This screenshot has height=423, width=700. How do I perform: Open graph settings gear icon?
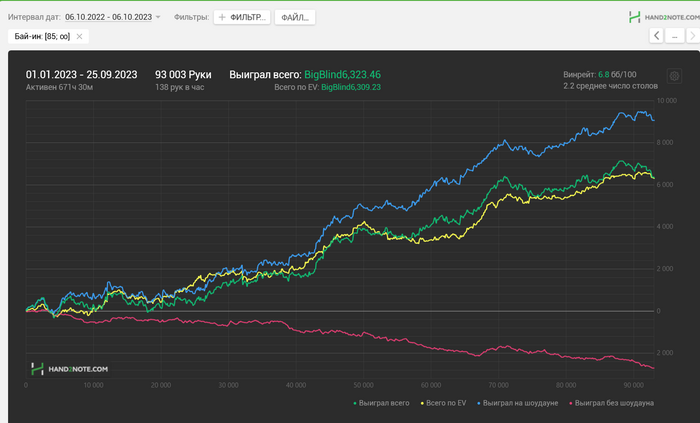click(x=674, y=76)
